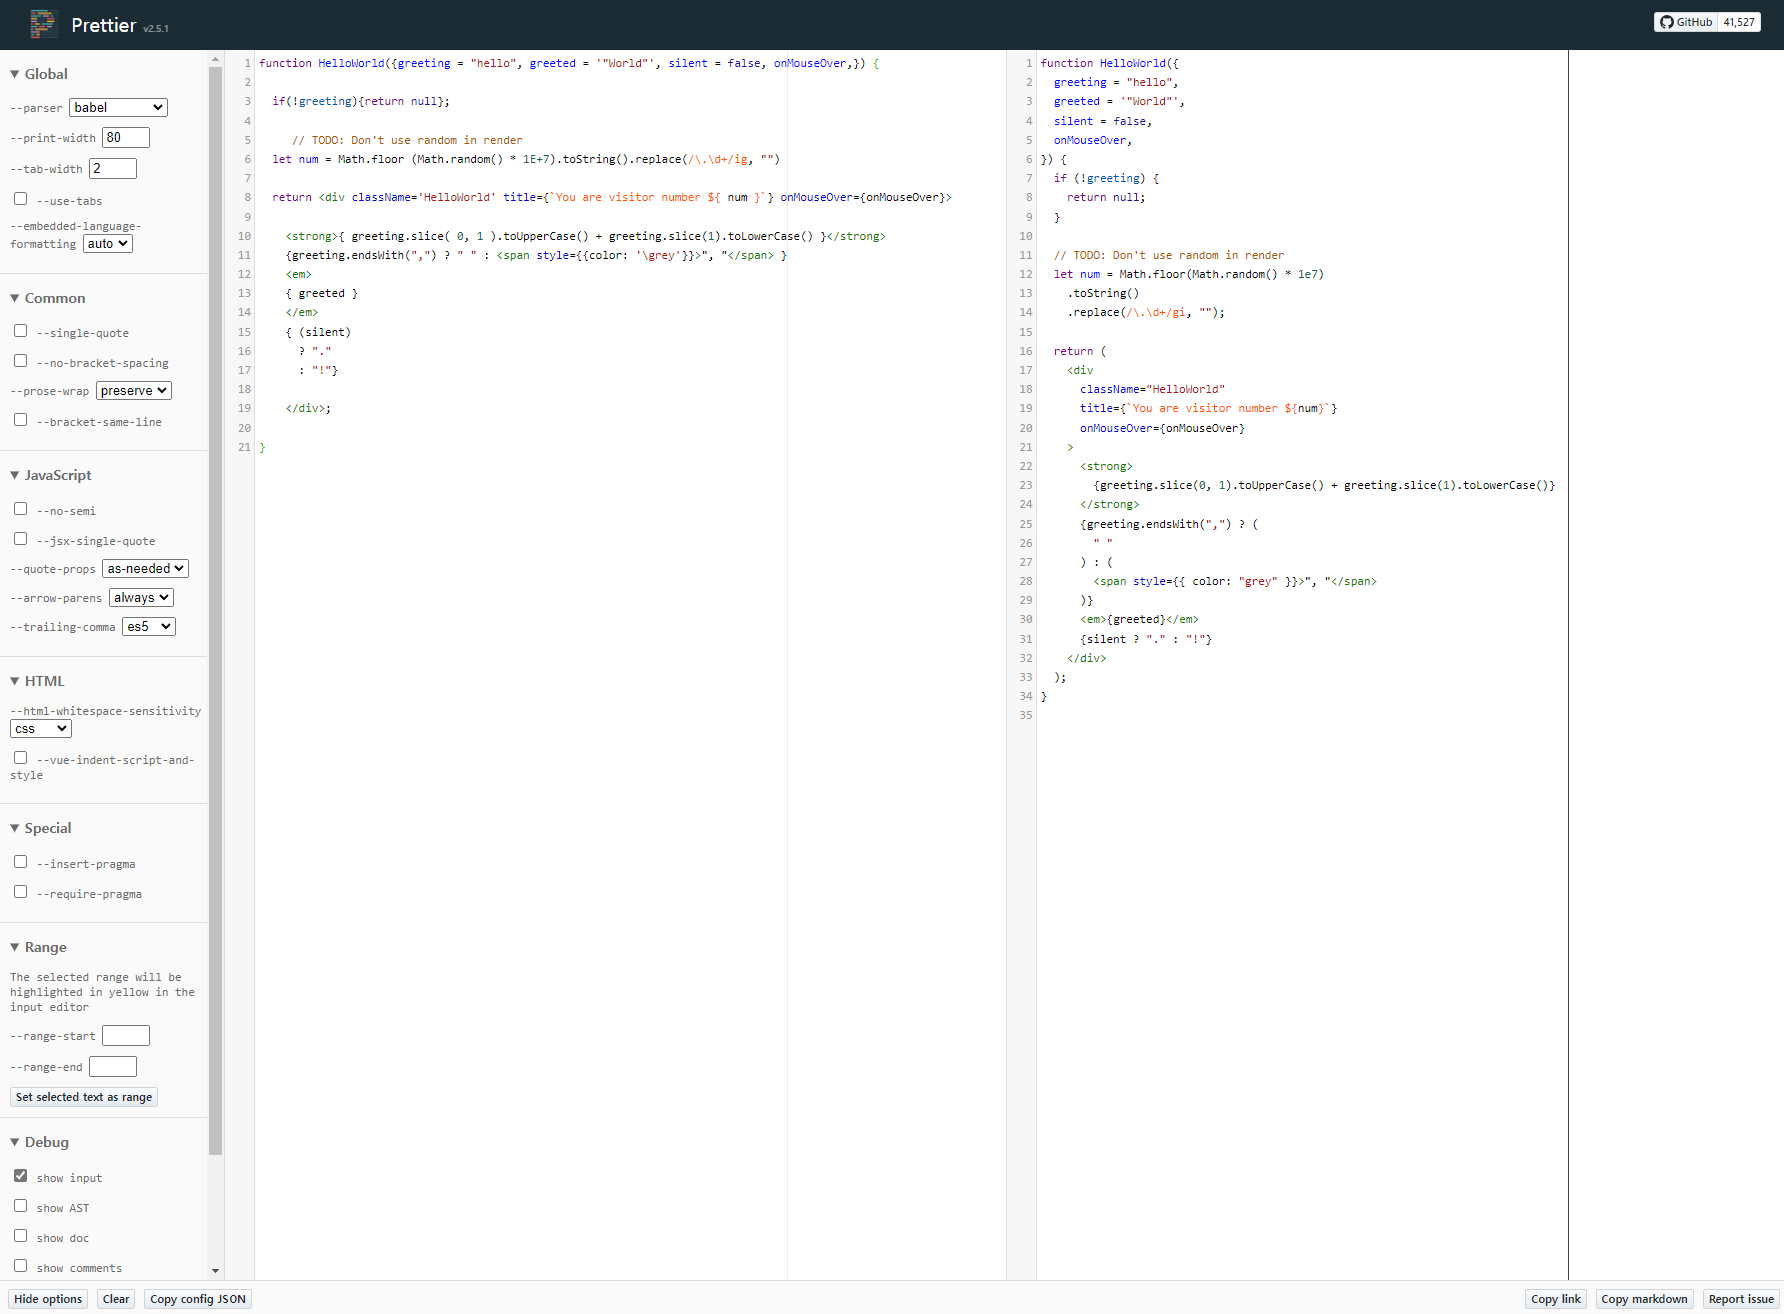
Task: Check the show AST checkbox
Action: point(20,1206)
